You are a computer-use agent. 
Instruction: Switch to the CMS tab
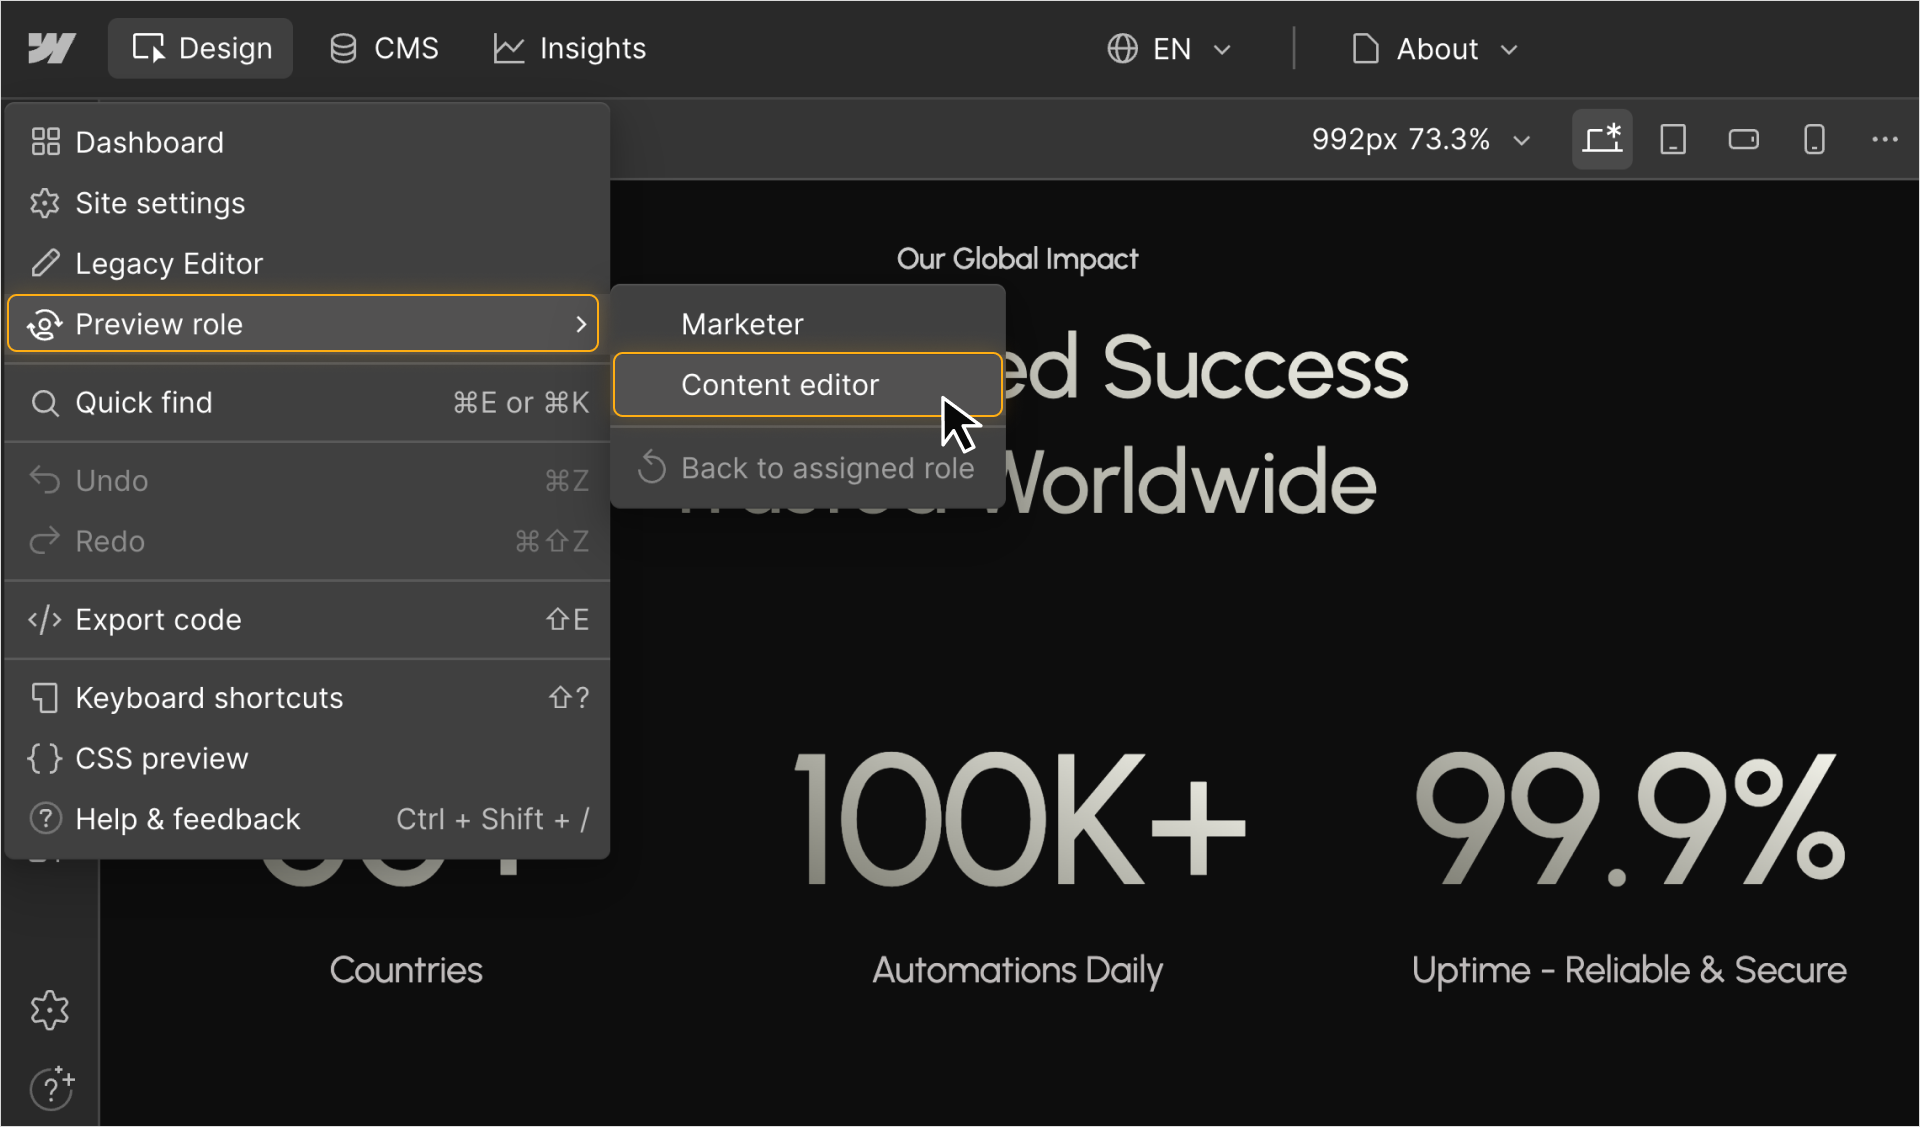tap(384, 48)
